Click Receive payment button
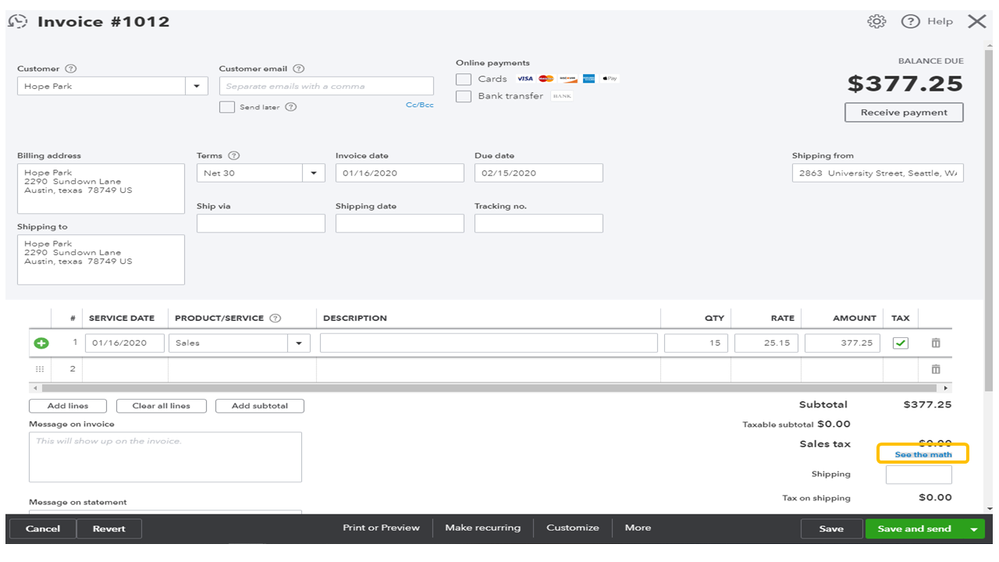This screenshot has width=999, height=562. (903, 112)
